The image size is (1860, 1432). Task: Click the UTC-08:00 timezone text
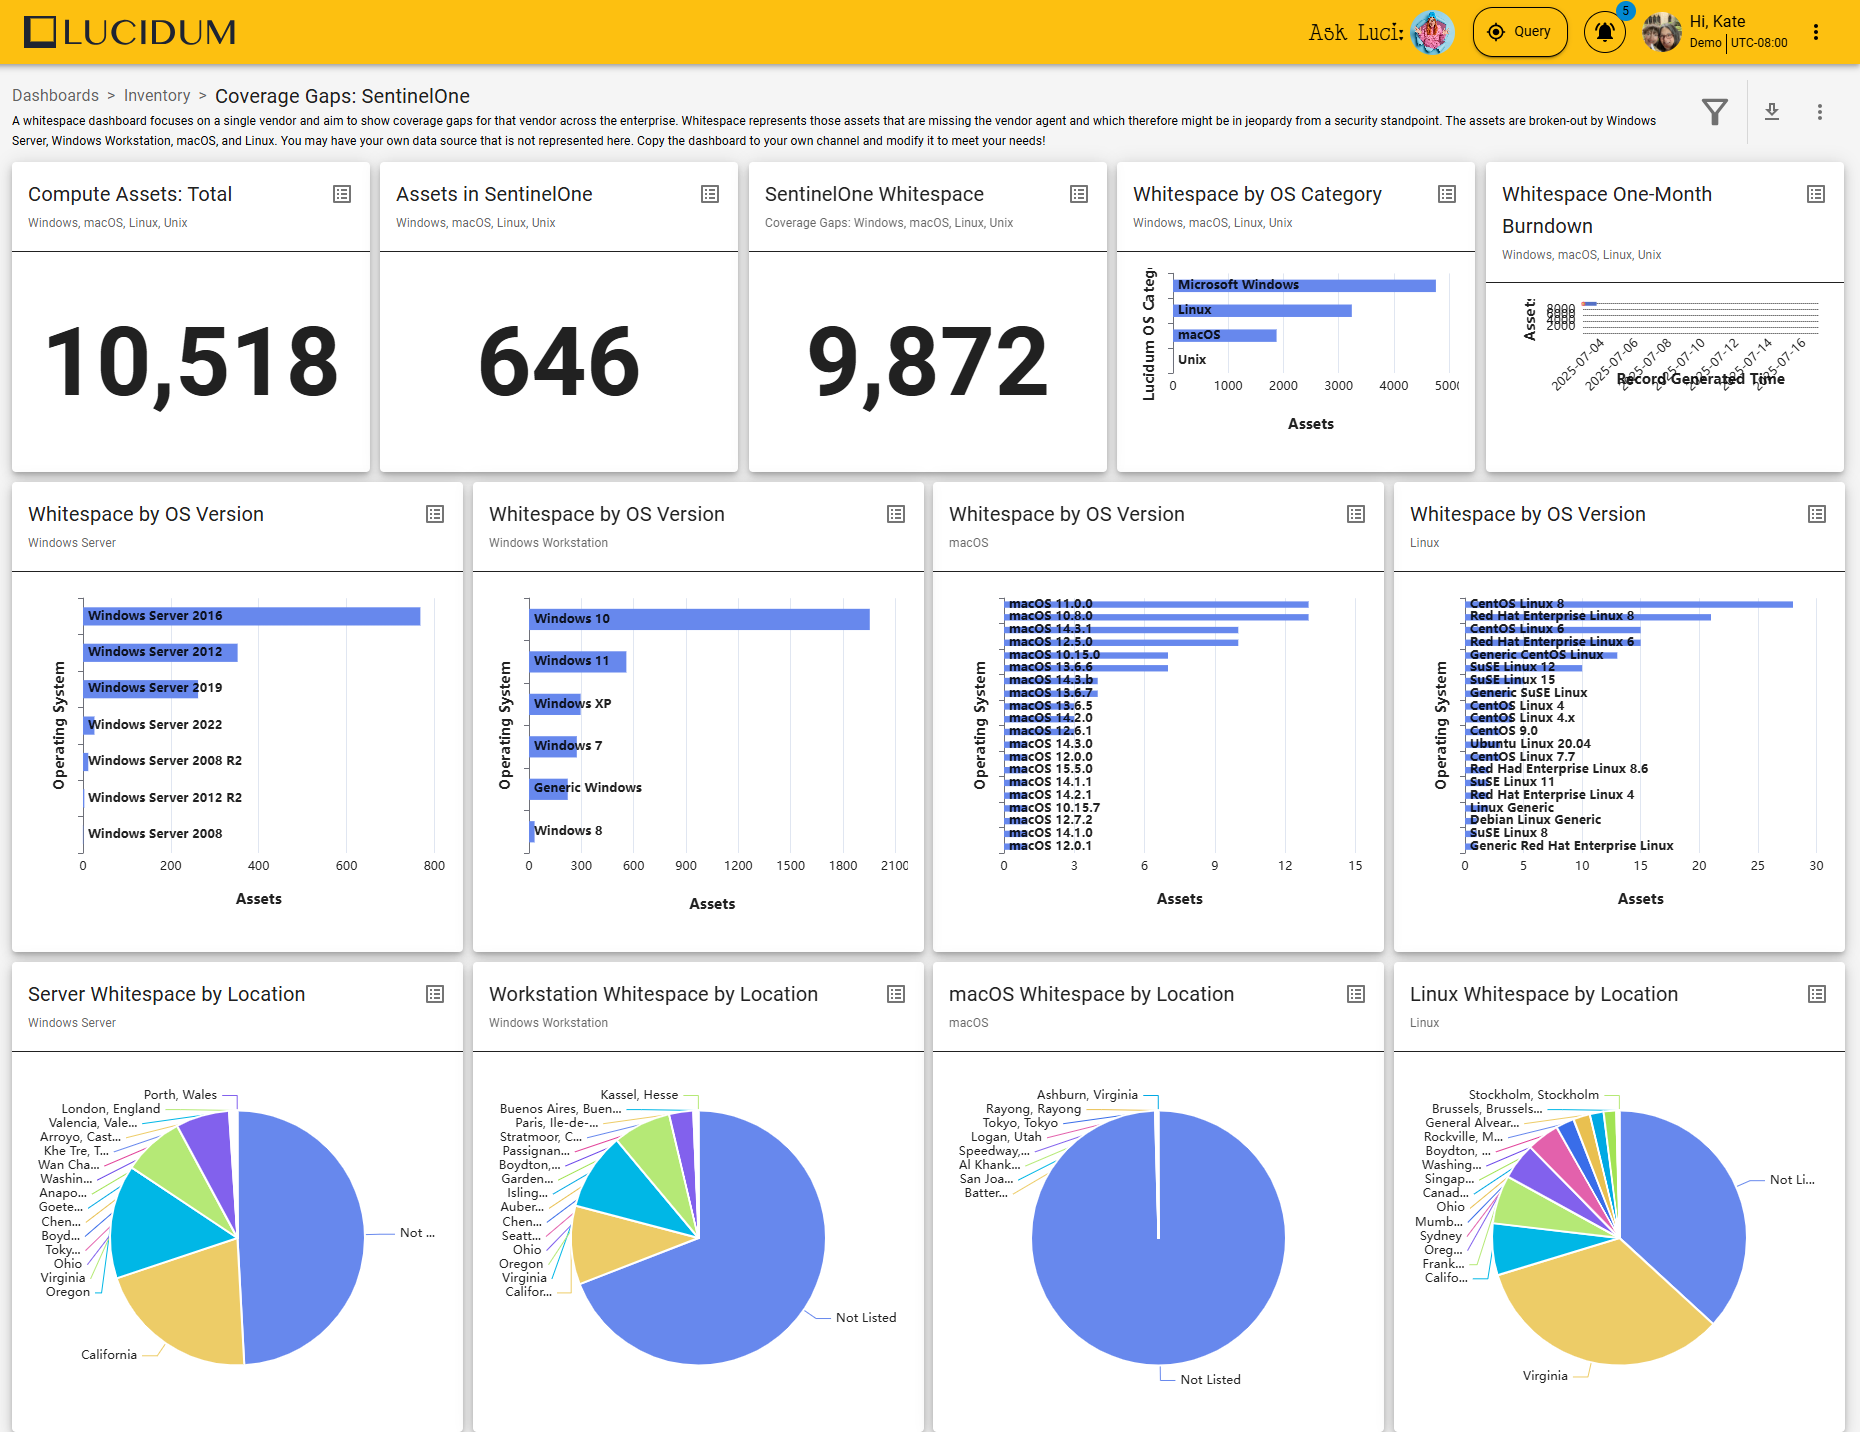pyautogui.click(x=1759, y=43)
